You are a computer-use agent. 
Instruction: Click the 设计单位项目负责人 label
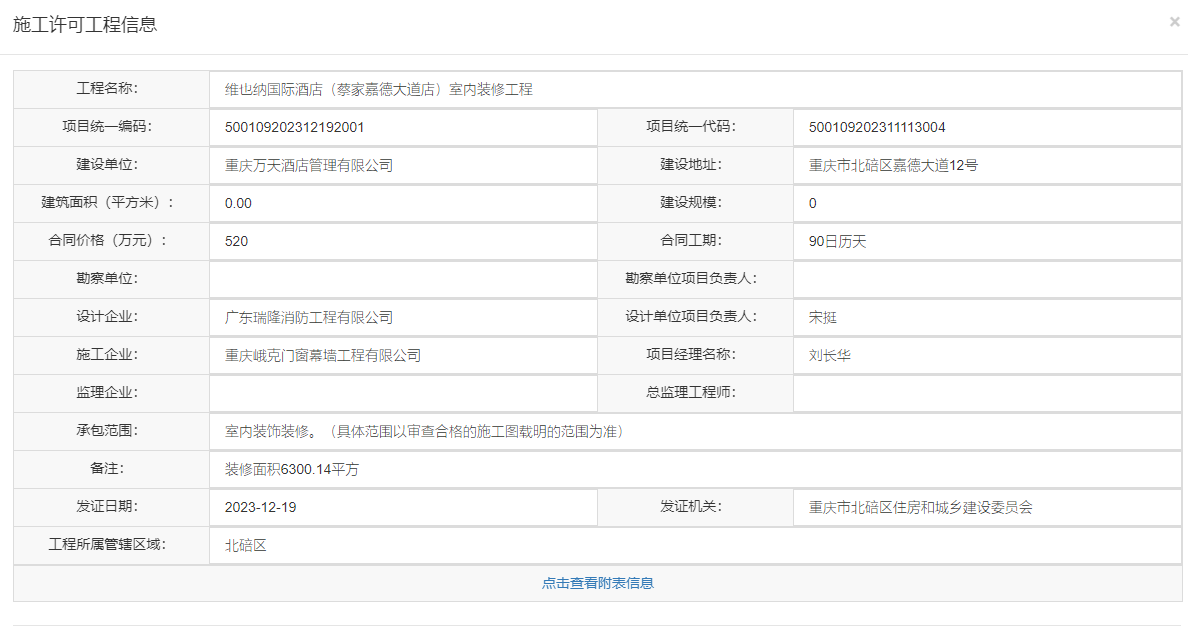point(691,317)
